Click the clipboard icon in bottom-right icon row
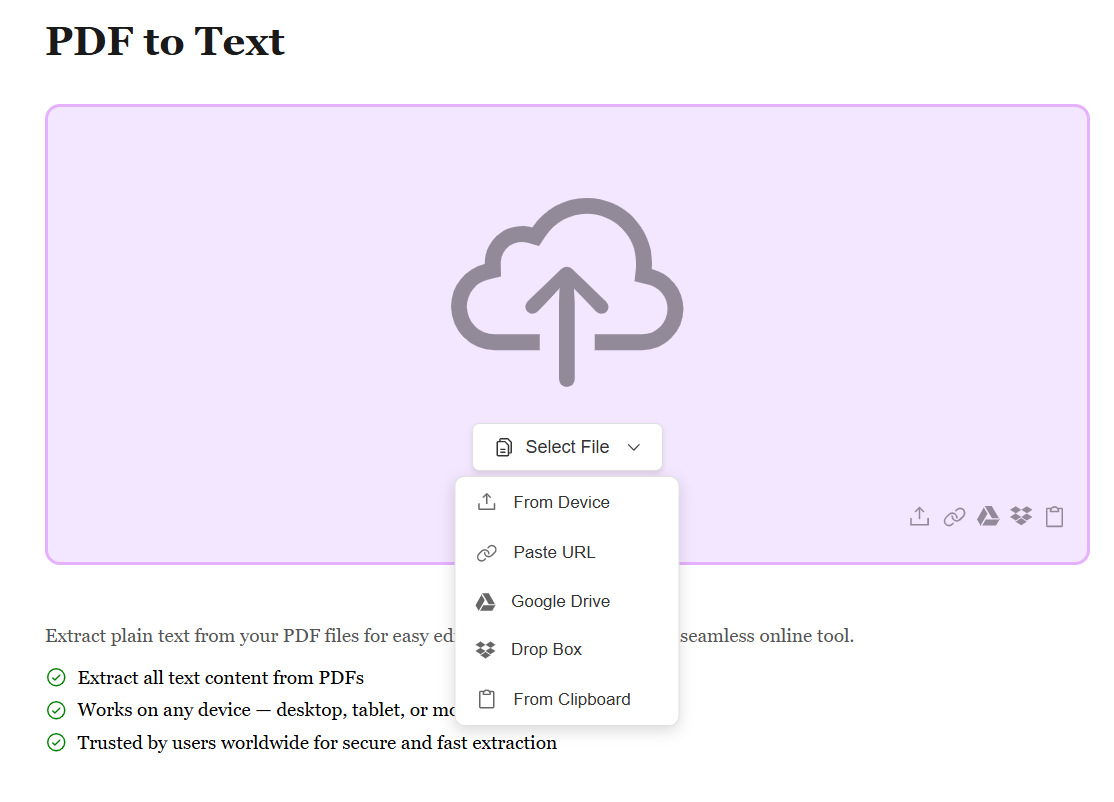 click(1054, 516)
